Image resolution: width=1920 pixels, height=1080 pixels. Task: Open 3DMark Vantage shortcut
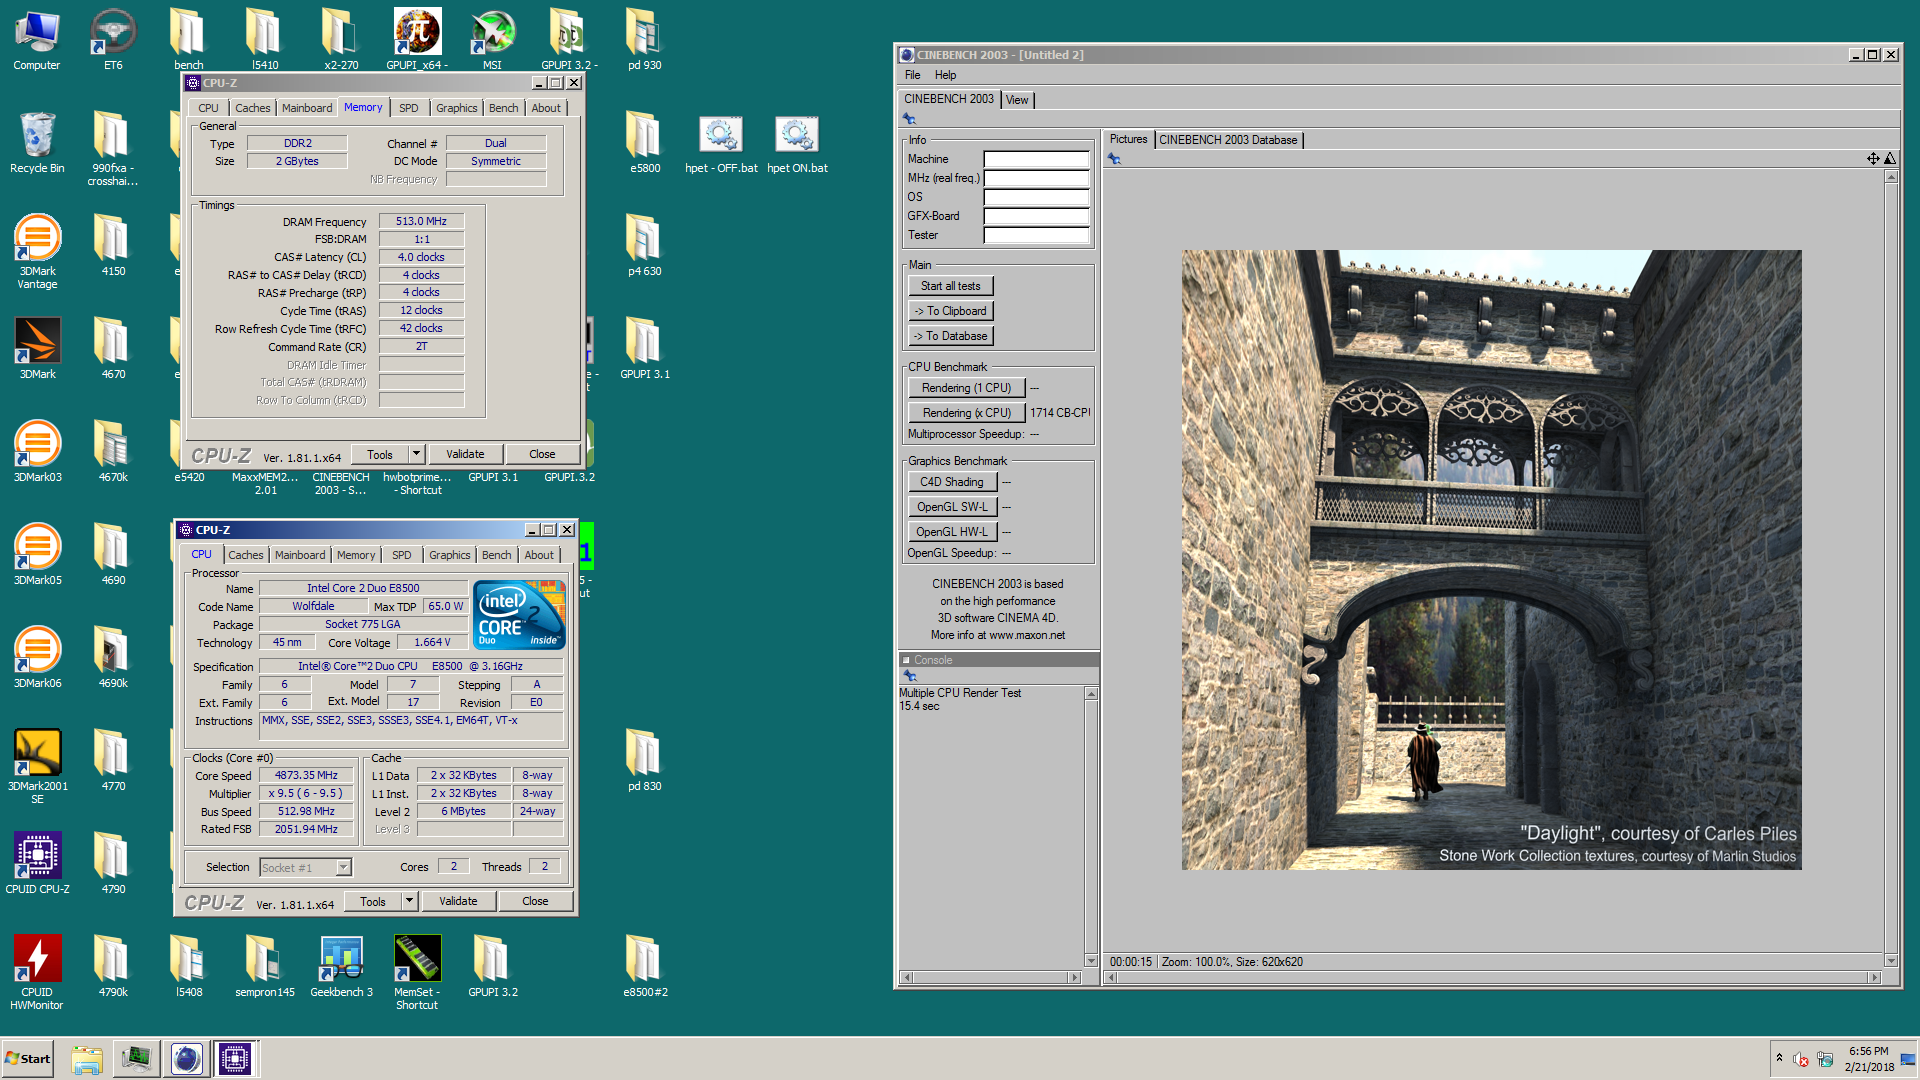click(x=37, y=252)
